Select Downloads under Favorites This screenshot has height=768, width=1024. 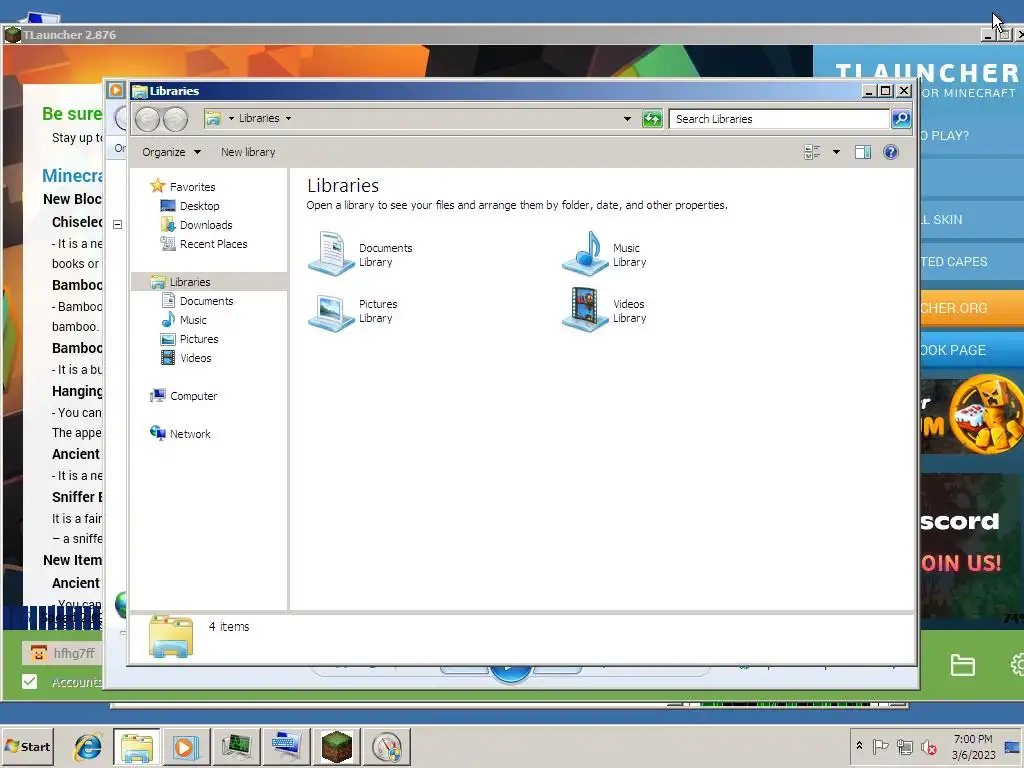tap(206, 225)
